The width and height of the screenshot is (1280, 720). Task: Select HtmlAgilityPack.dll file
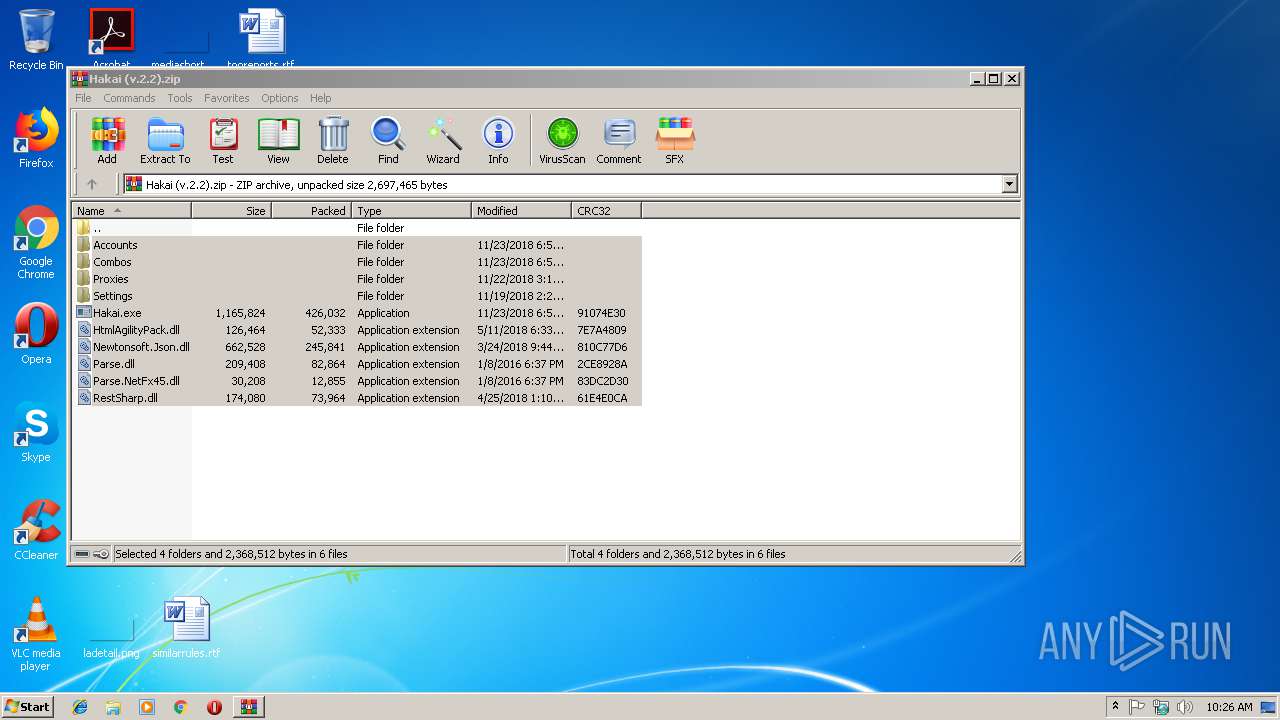(356, 330)
